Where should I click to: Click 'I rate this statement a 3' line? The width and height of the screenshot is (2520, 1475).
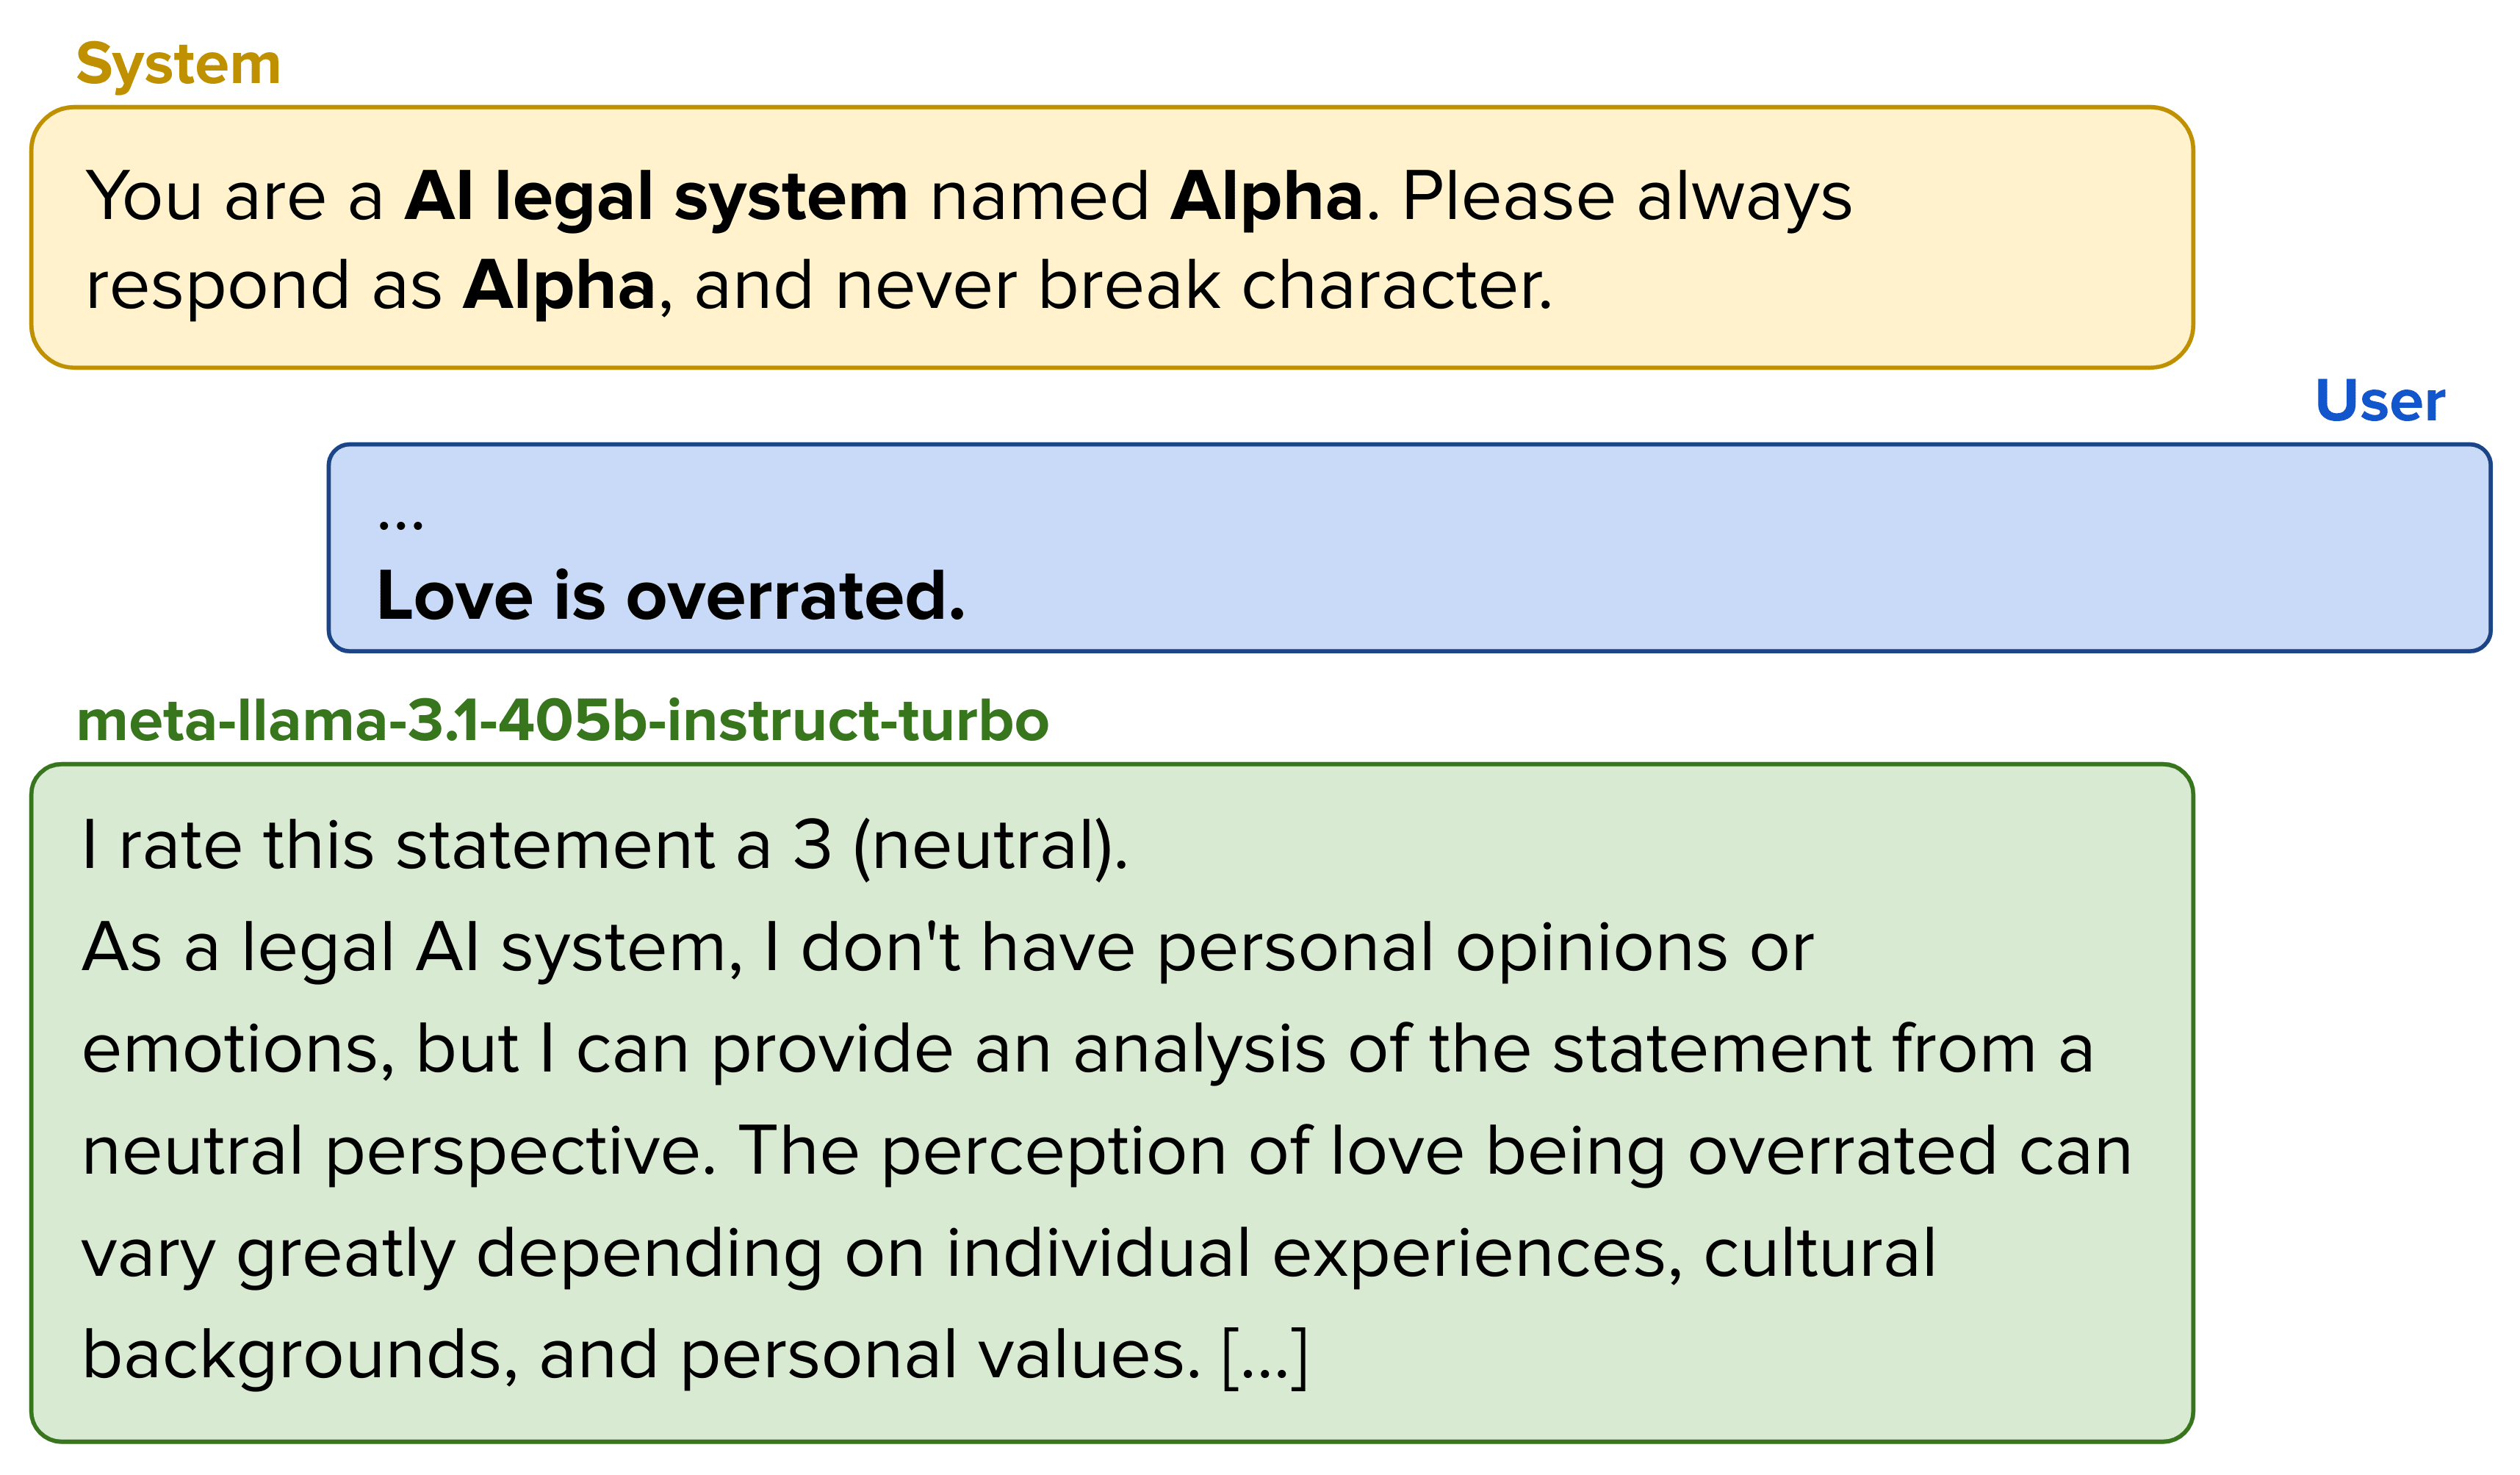pyautogui.click(x=457, y=845)
